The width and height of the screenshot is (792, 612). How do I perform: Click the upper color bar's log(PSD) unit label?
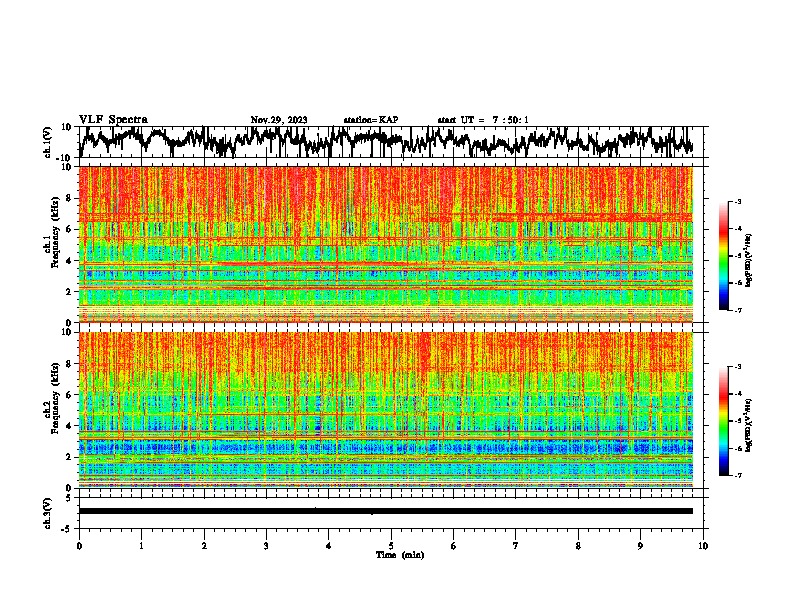[x=749, y=261]
